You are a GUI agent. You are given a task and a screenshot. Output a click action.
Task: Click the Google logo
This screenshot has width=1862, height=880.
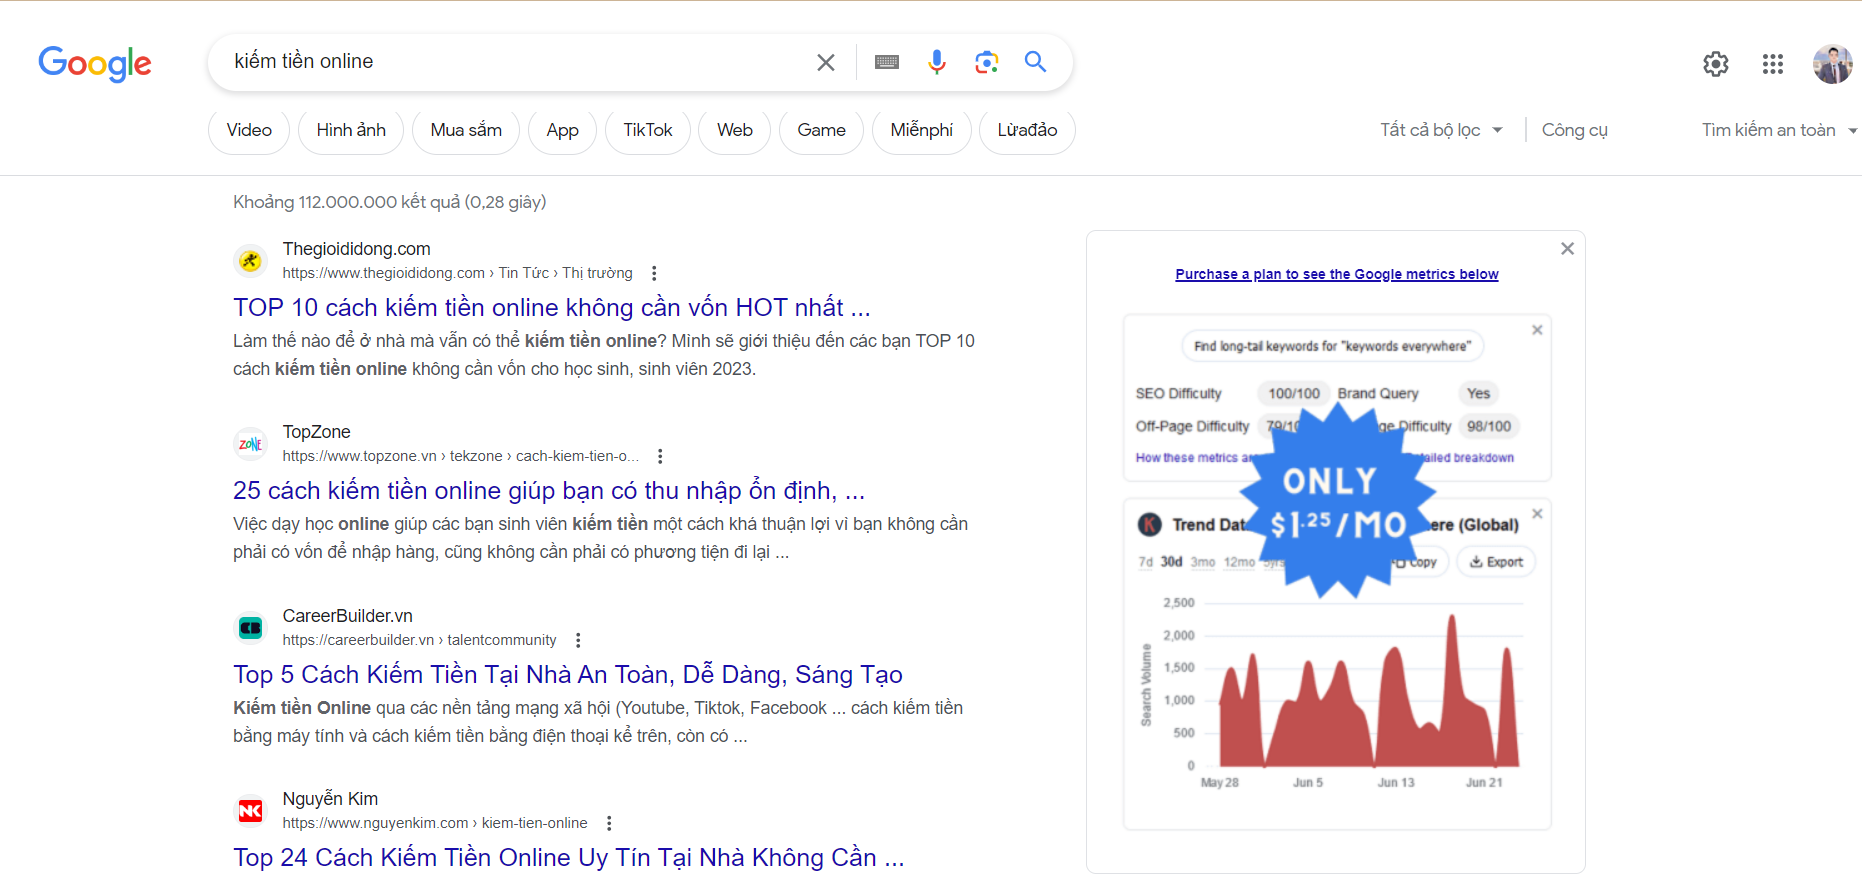pos(95,63)
